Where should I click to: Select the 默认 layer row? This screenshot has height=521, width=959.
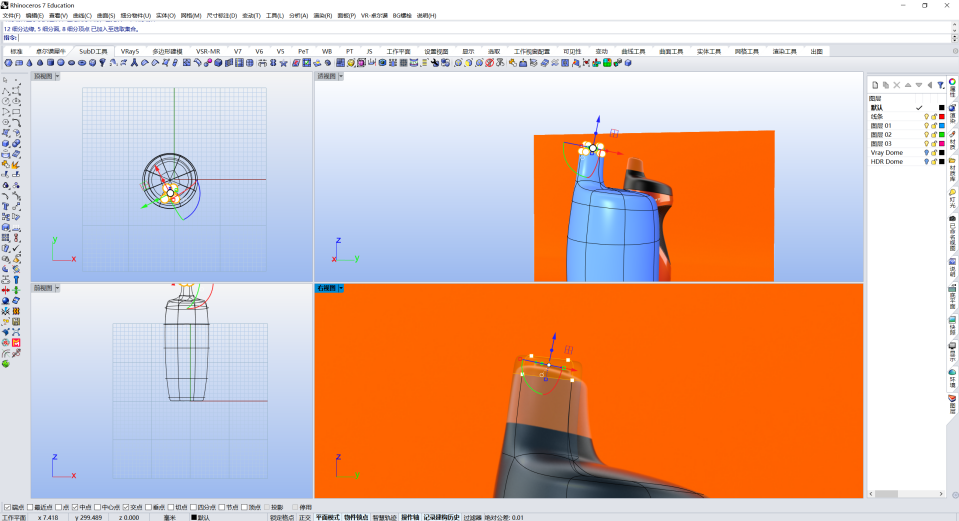click(x=908, y=108)
